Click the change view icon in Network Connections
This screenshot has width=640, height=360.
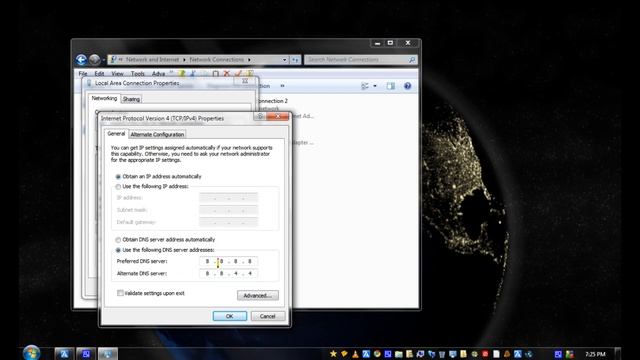click(x=365, y=86)
